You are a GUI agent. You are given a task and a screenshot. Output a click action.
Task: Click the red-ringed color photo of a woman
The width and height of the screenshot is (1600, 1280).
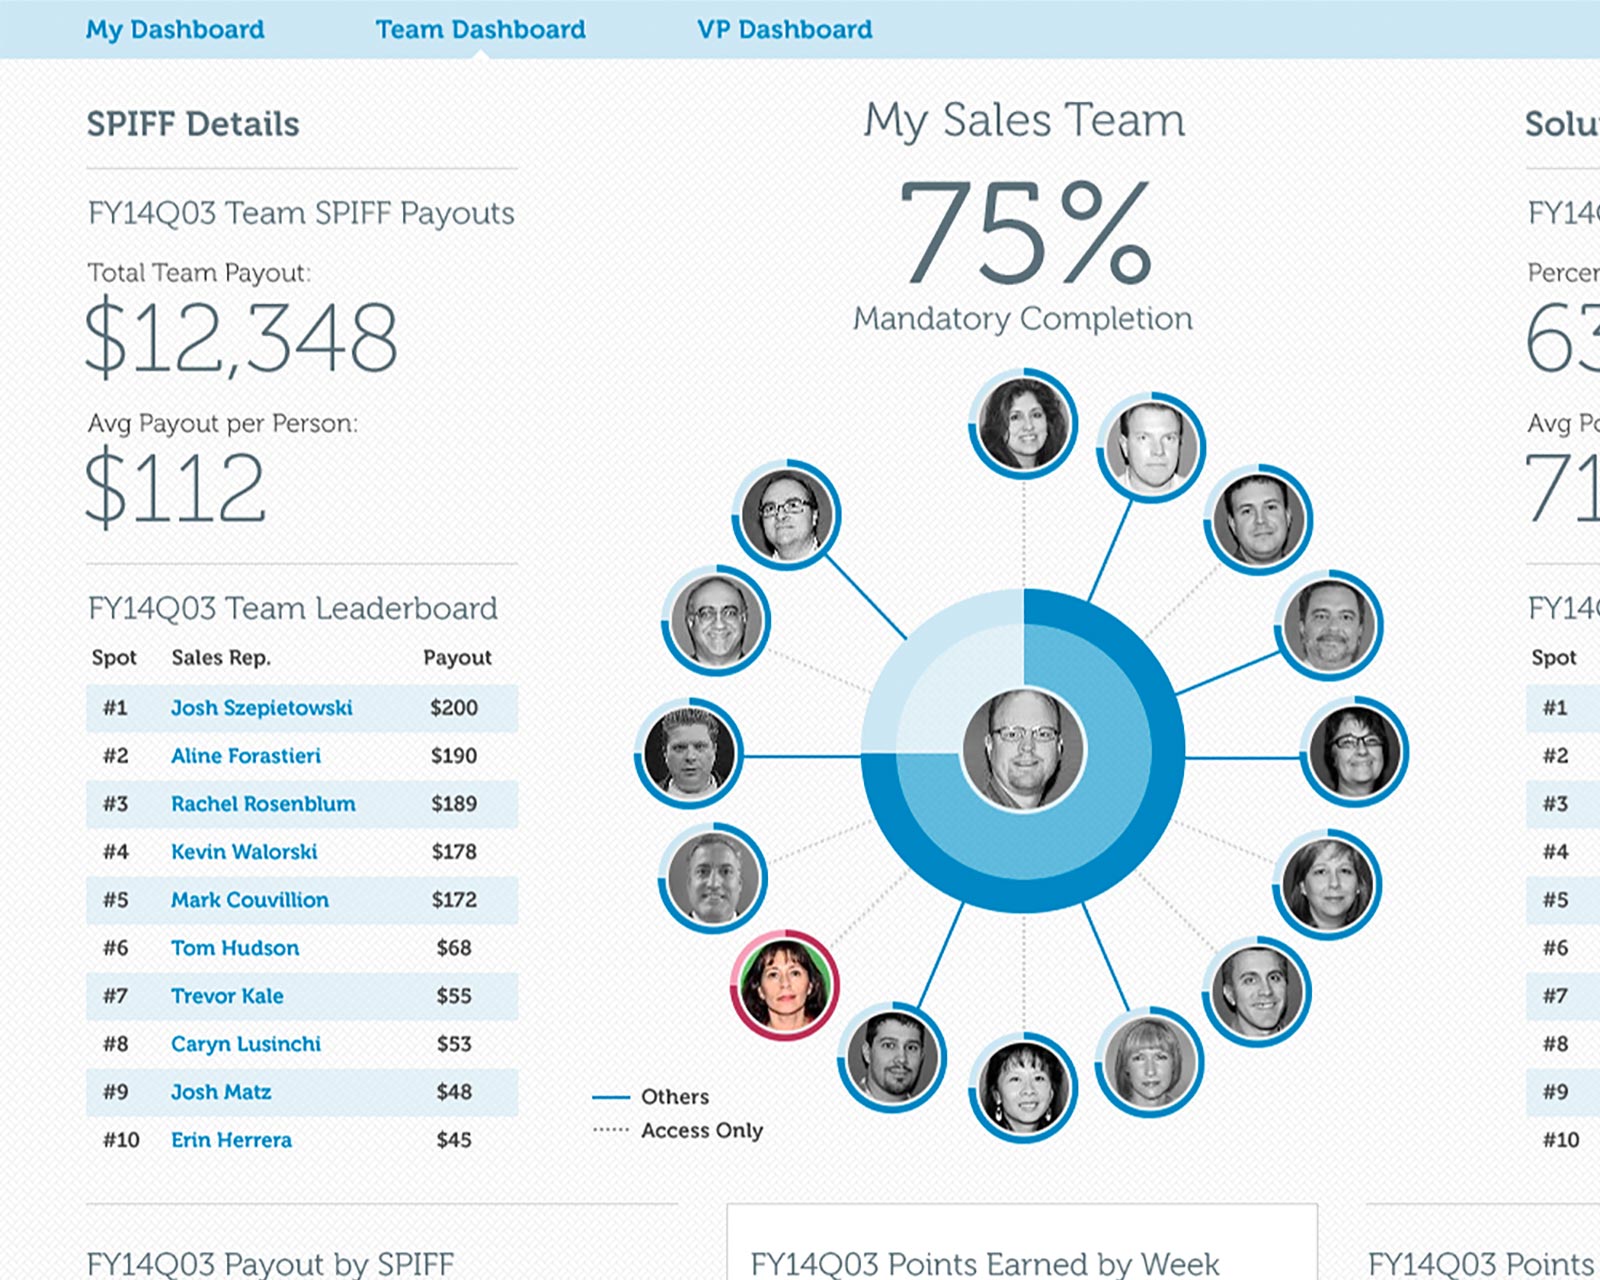[785, 985]
